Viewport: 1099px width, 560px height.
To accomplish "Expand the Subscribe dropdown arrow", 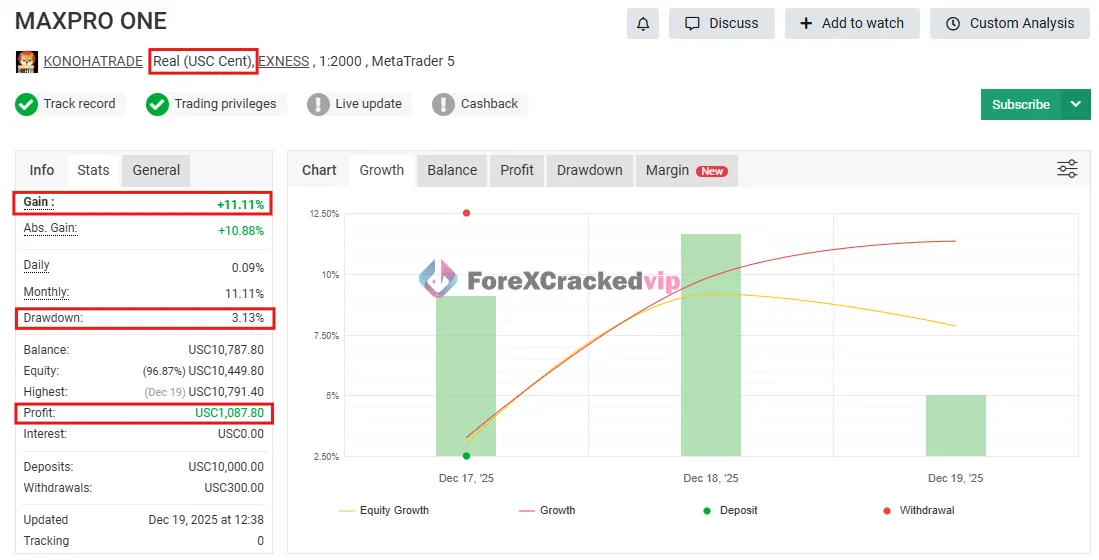I will click(1075, 104).
